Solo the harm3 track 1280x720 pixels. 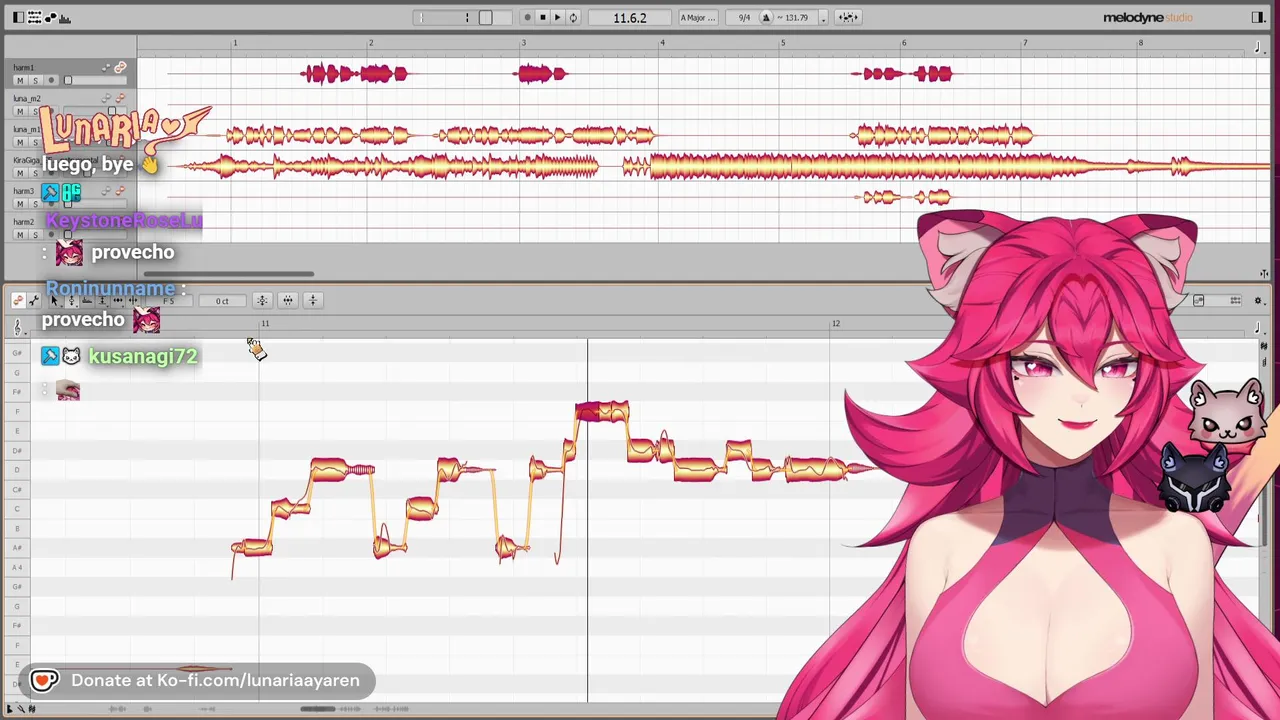[x=35, y=203]
